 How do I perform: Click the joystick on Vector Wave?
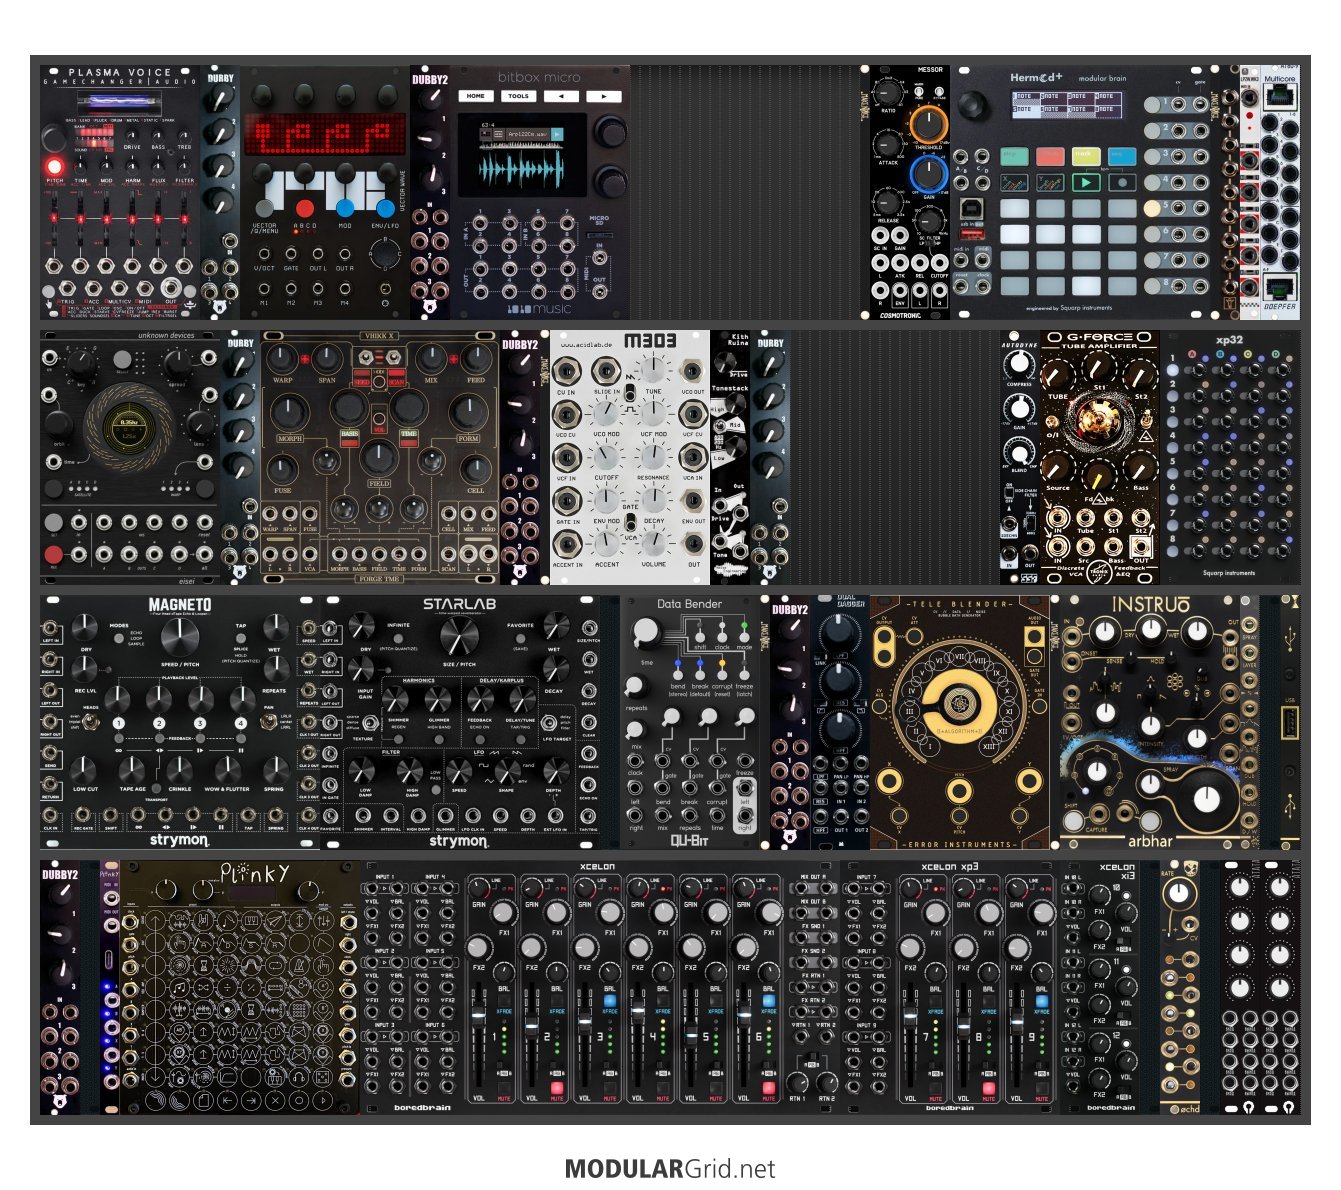[385, 257]
